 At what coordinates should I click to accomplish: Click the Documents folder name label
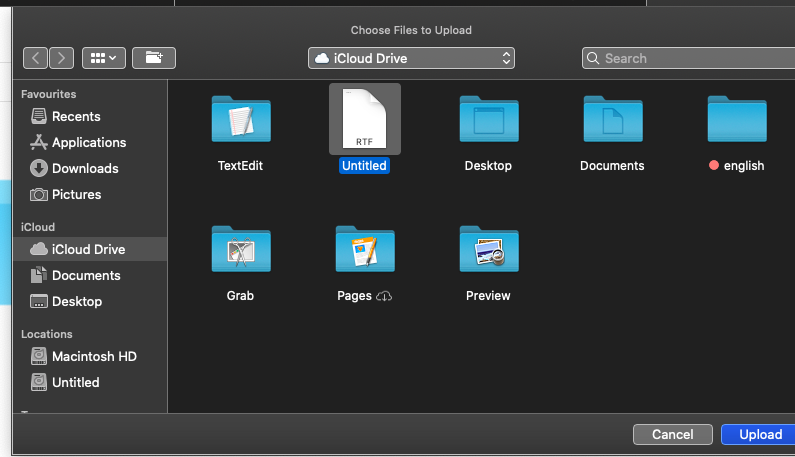pos(612,165)
